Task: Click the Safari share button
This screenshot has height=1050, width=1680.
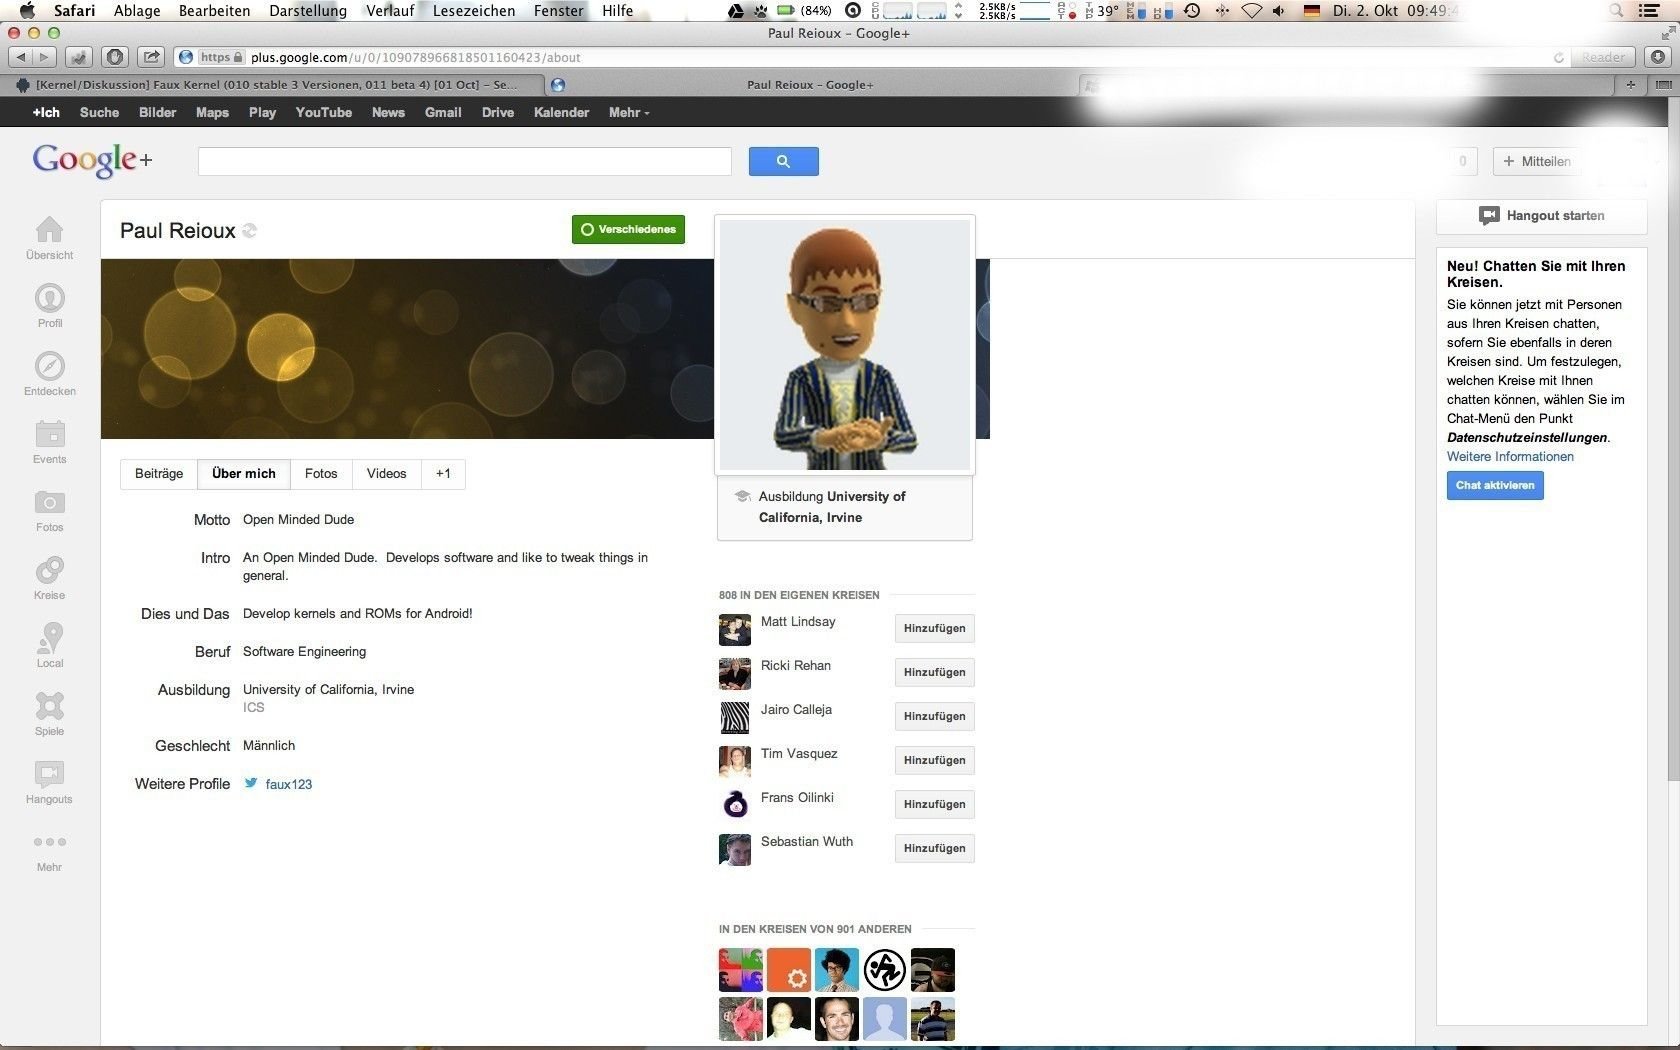Action: [151, 57]
